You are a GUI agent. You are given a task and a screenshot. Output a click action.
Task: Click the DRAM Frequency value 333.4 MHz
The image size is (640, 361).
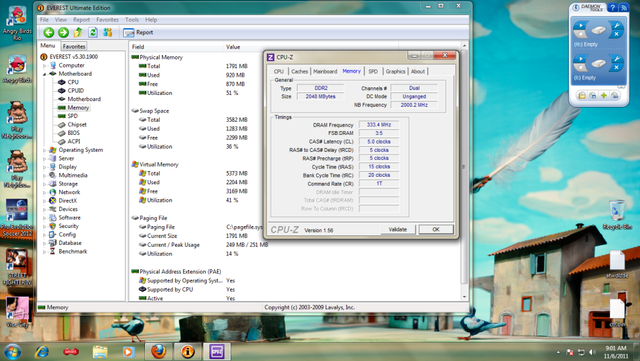[379, 125]
